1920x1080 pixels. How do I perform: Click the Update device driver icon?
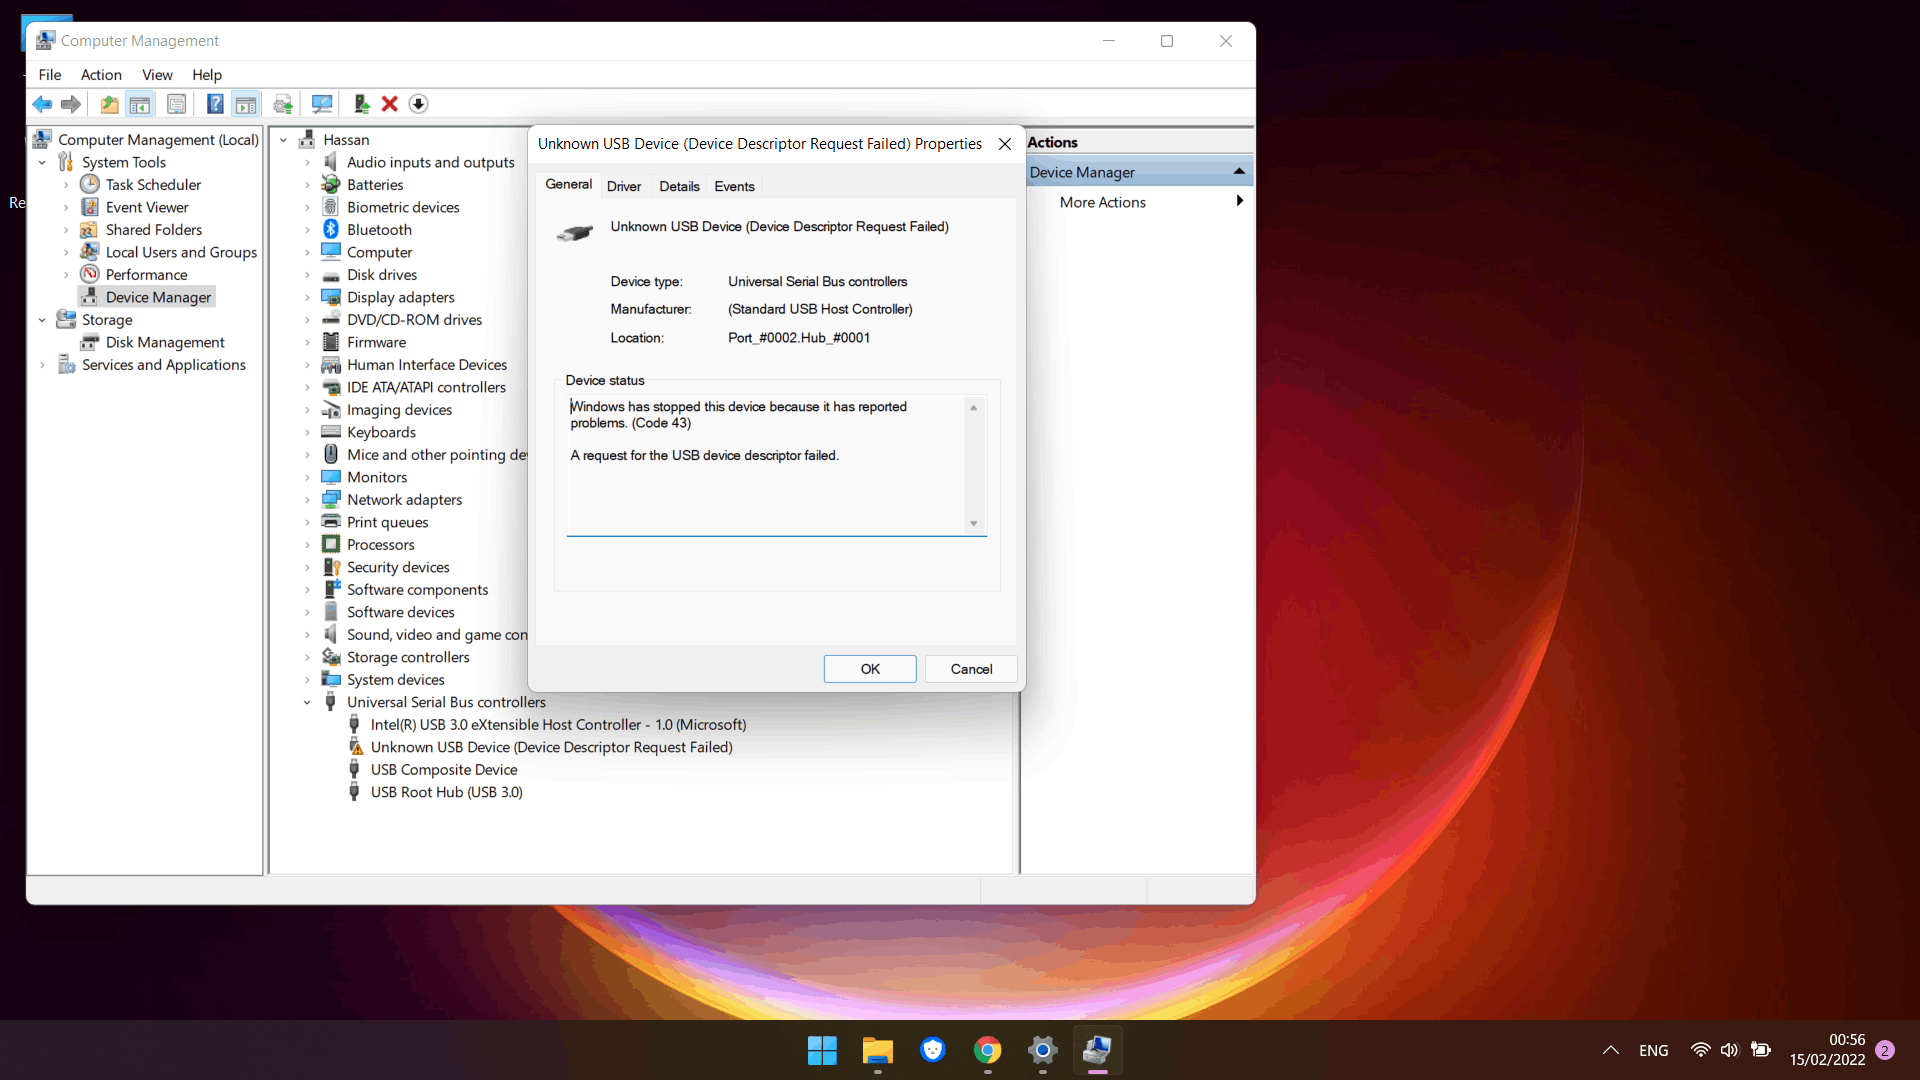click(361, 104)
